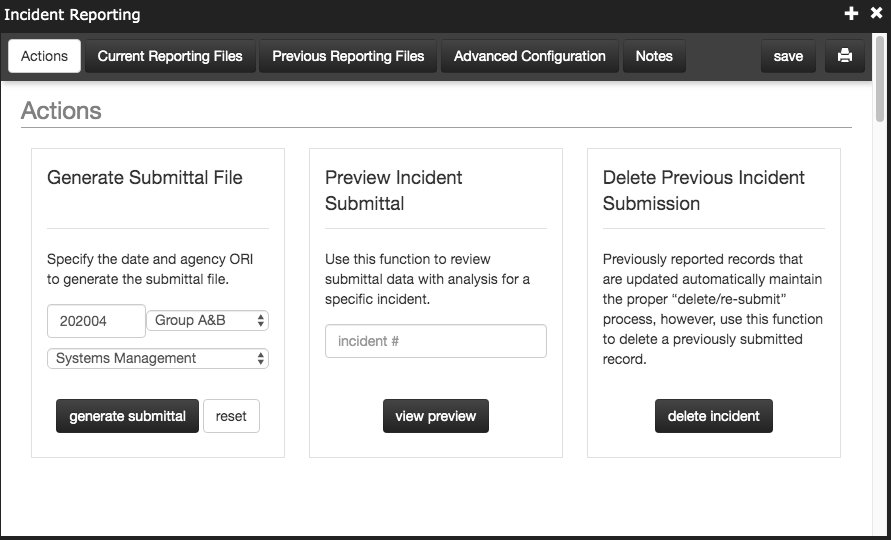This screenshot has width=891, height=540.
Task: Expand the Systems Management agency dropdown
Action: coord(158,358)
